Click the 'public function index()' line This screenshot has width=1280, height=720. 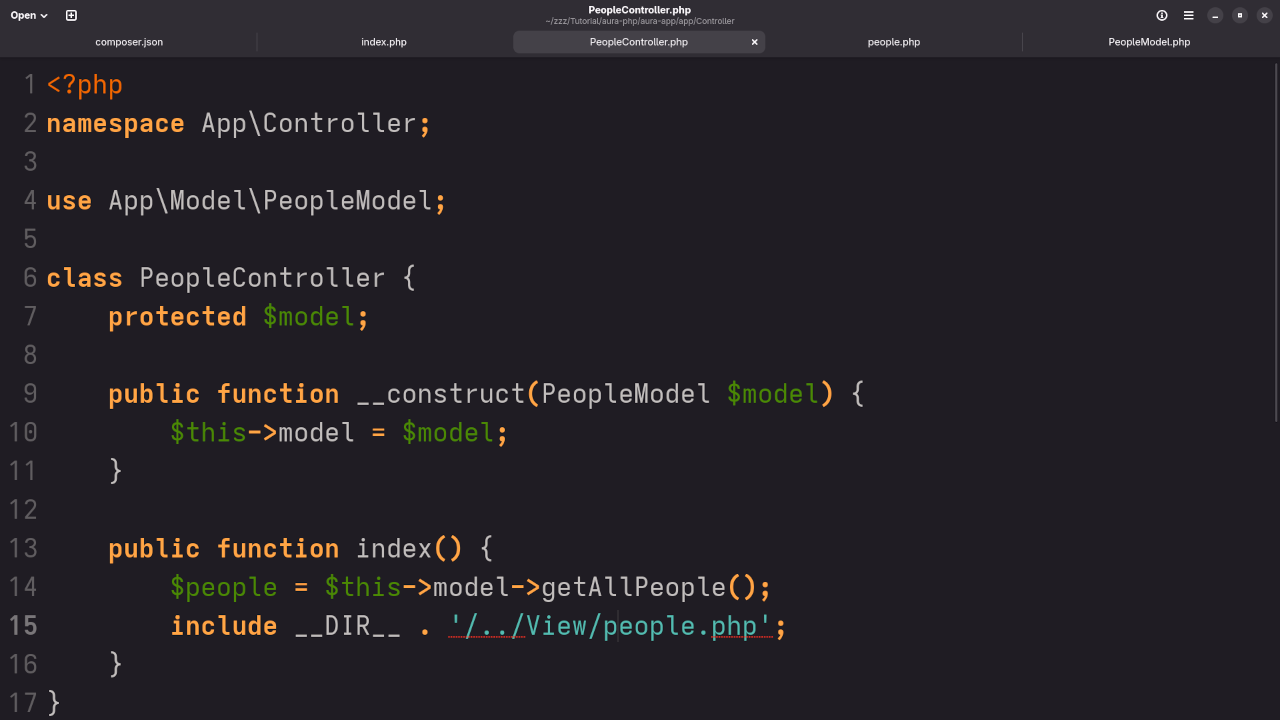click(x=300, y=549)
